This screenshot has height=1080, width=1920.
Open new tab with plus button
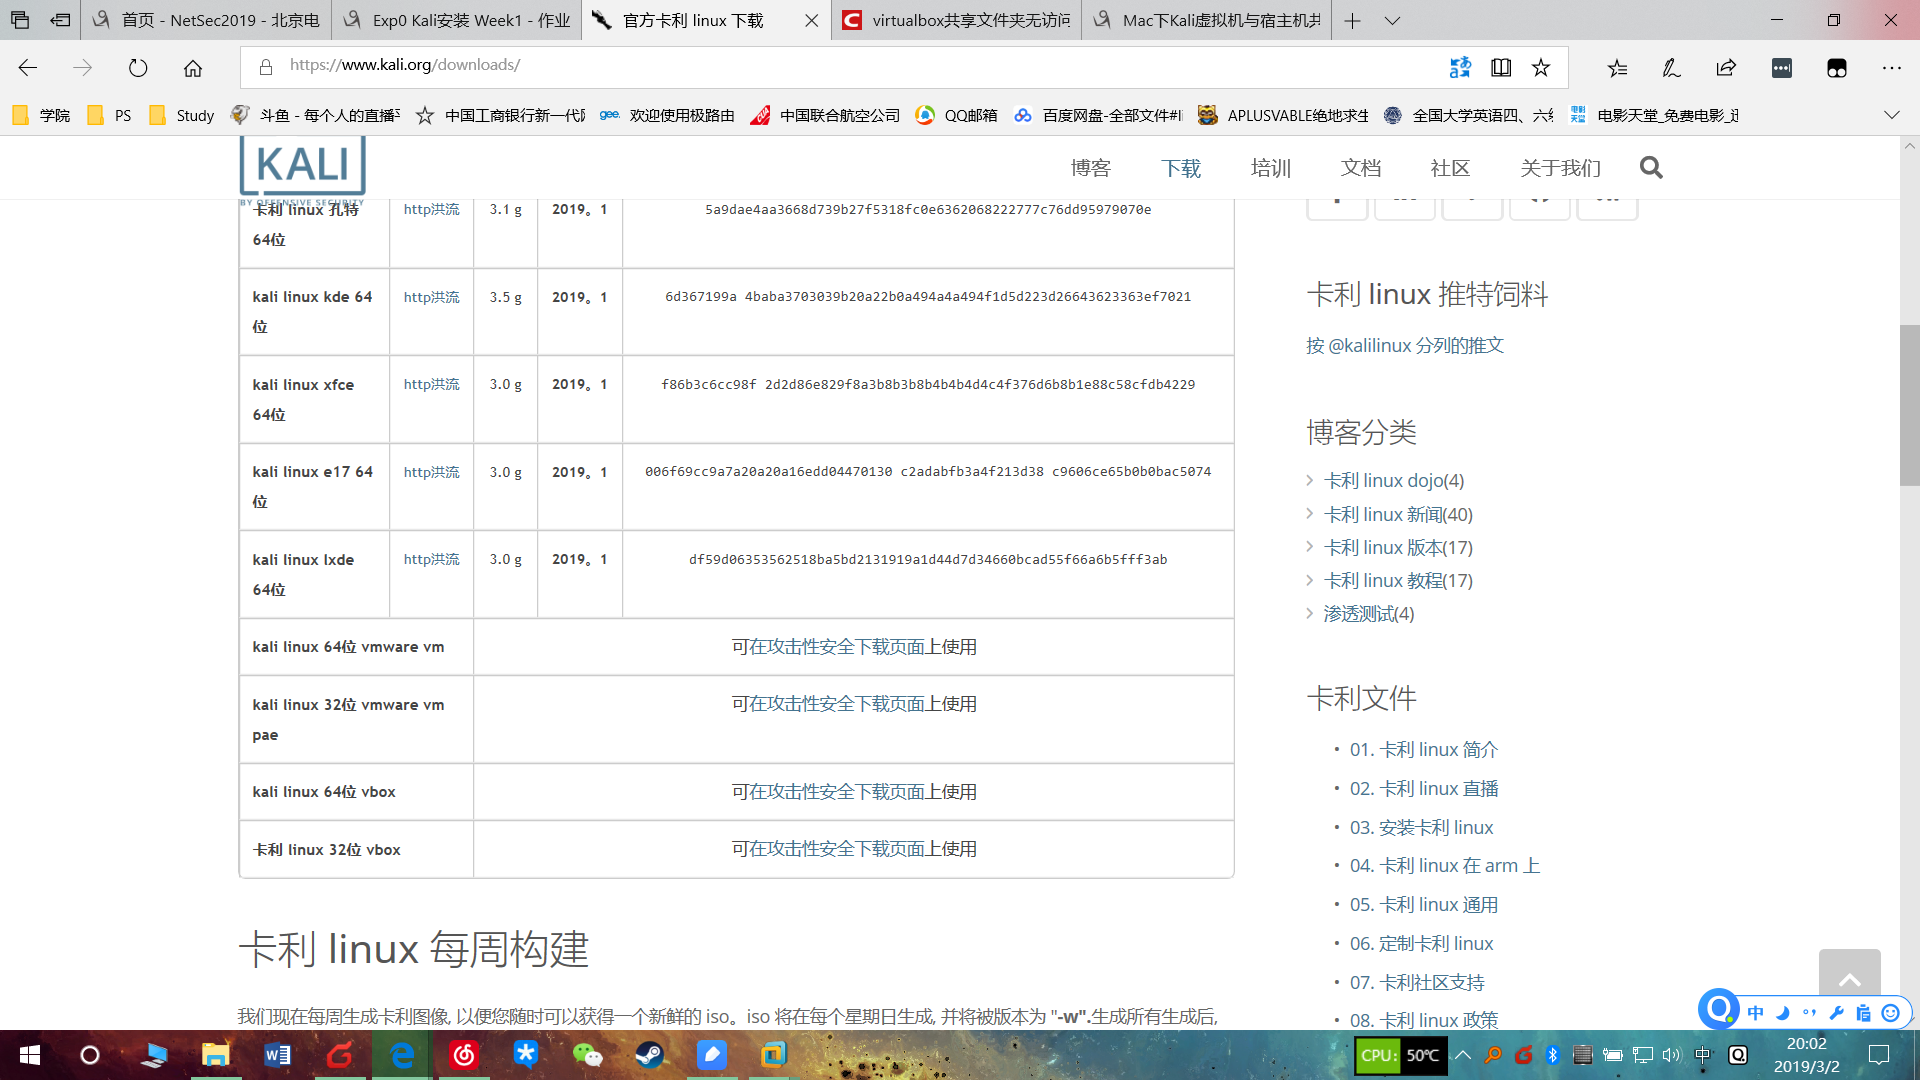(x=1352, y=20)
